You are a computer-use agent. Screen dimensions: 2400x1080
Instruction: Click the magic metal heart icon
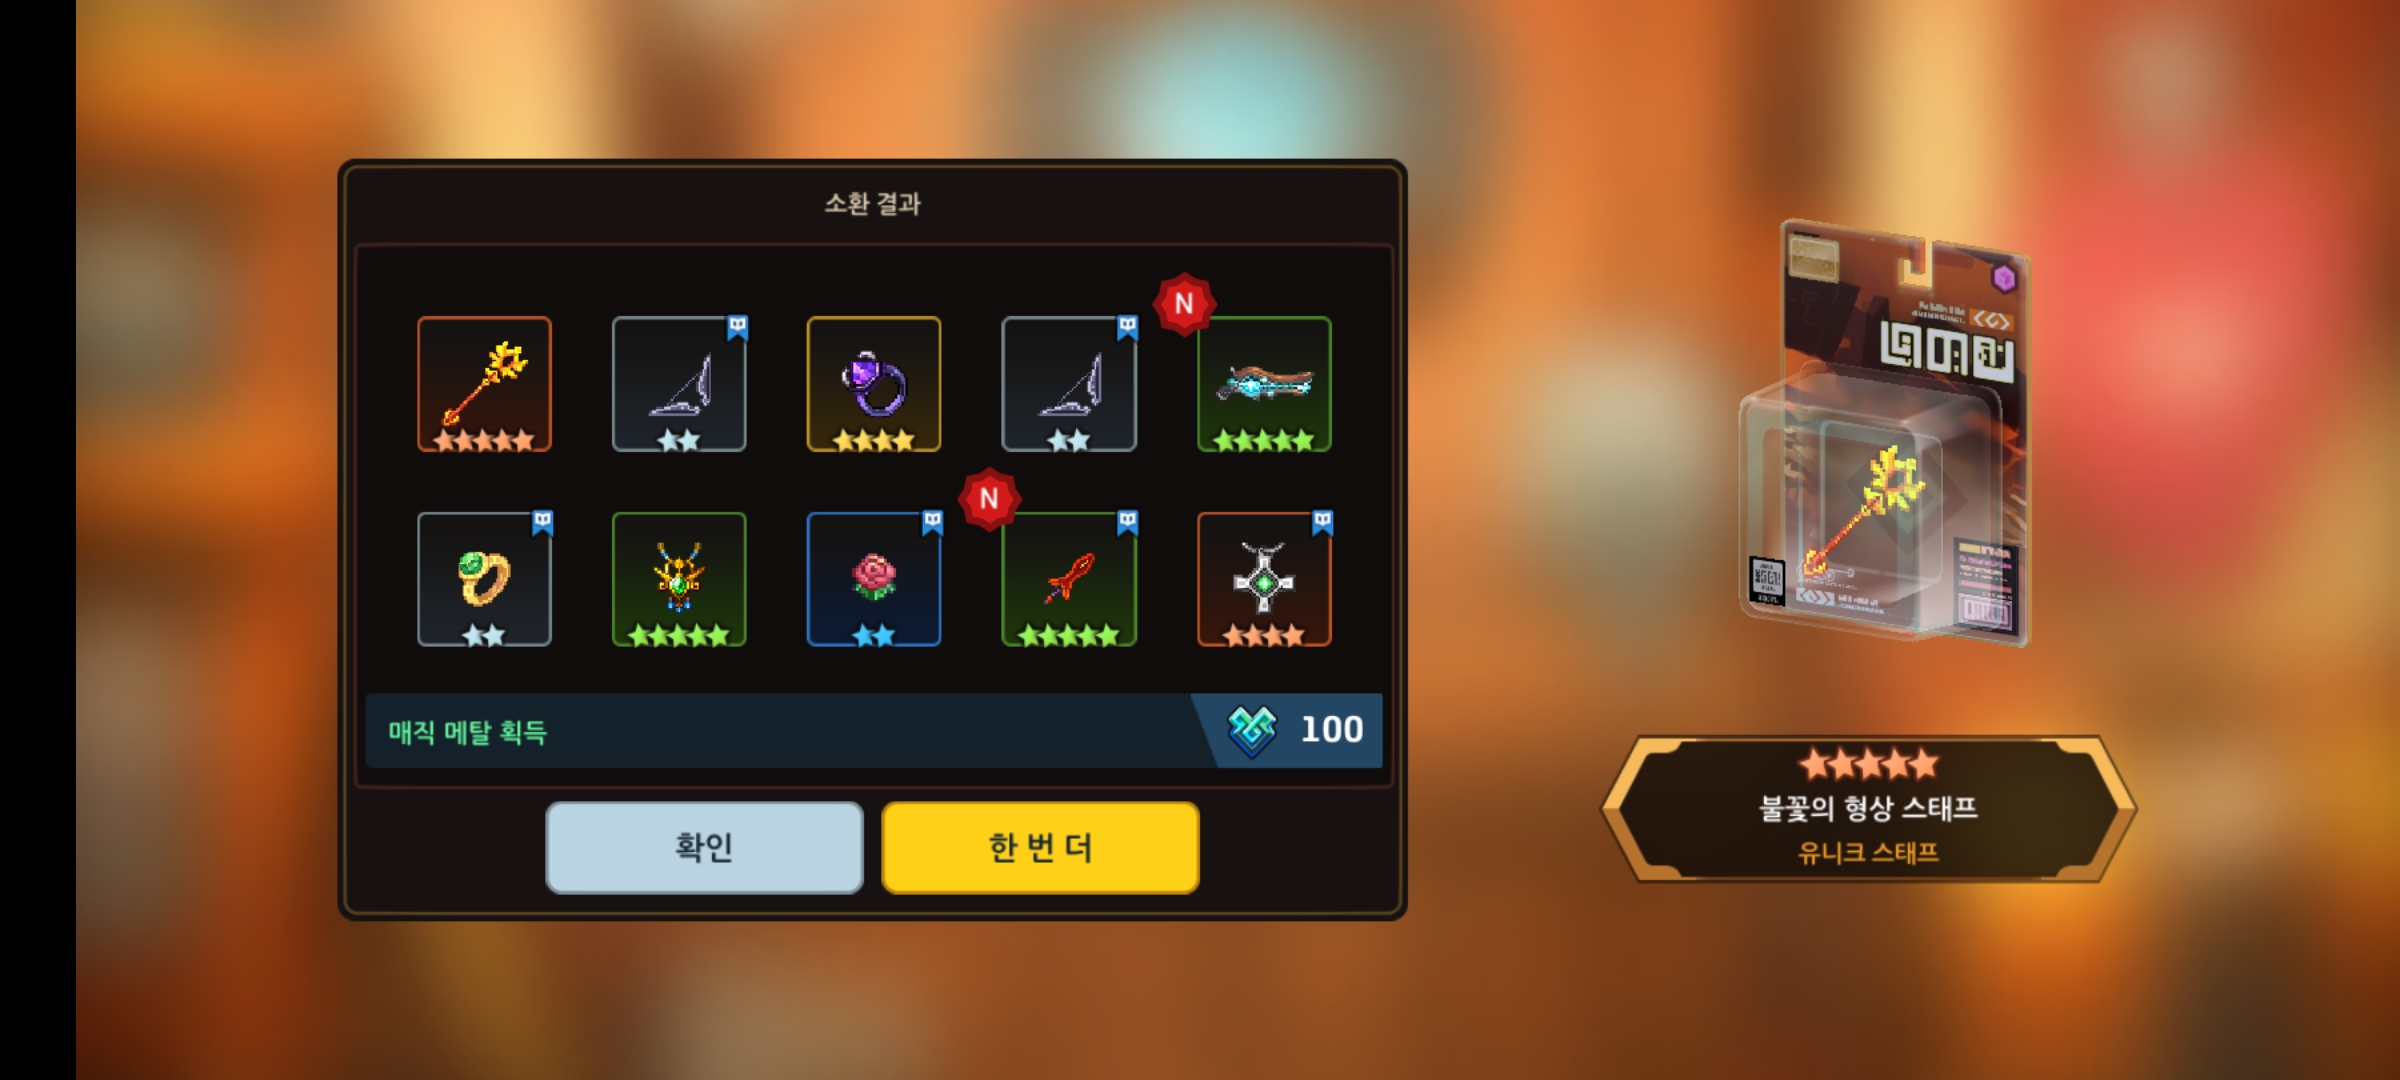point(1252,731)
